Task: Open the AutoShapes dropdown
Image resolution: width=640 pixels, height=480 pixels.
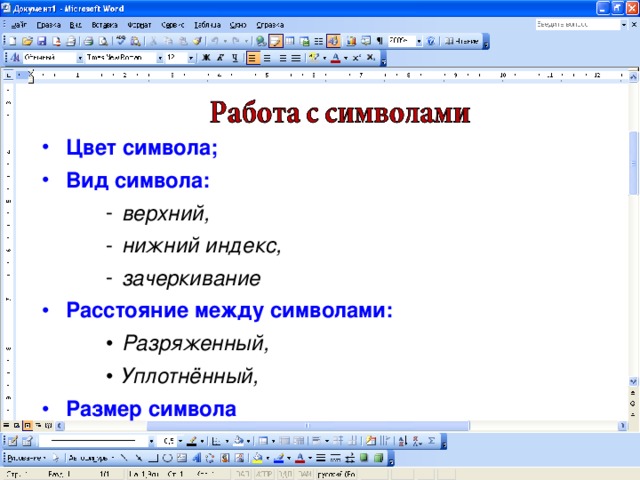Action: 91,458
